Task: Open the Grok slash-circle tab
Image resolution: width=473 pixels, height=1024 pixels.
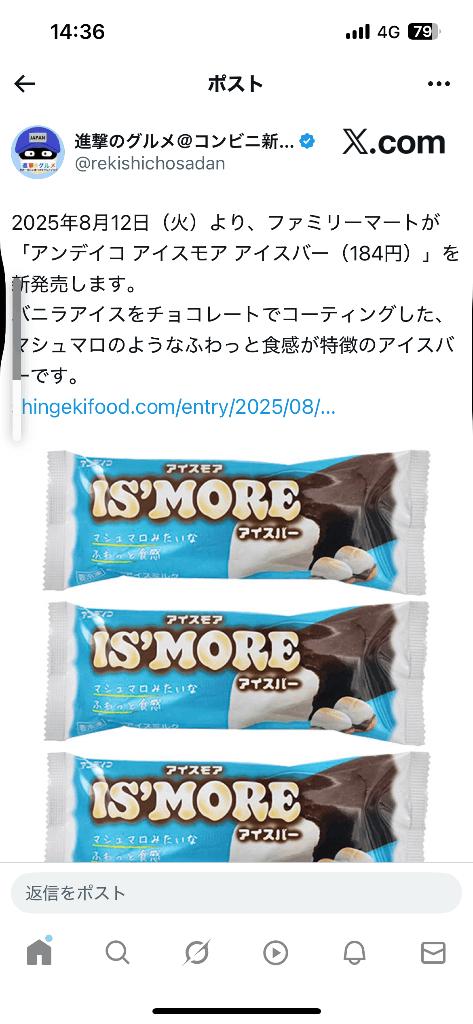Action: click(x=197, y=953)
